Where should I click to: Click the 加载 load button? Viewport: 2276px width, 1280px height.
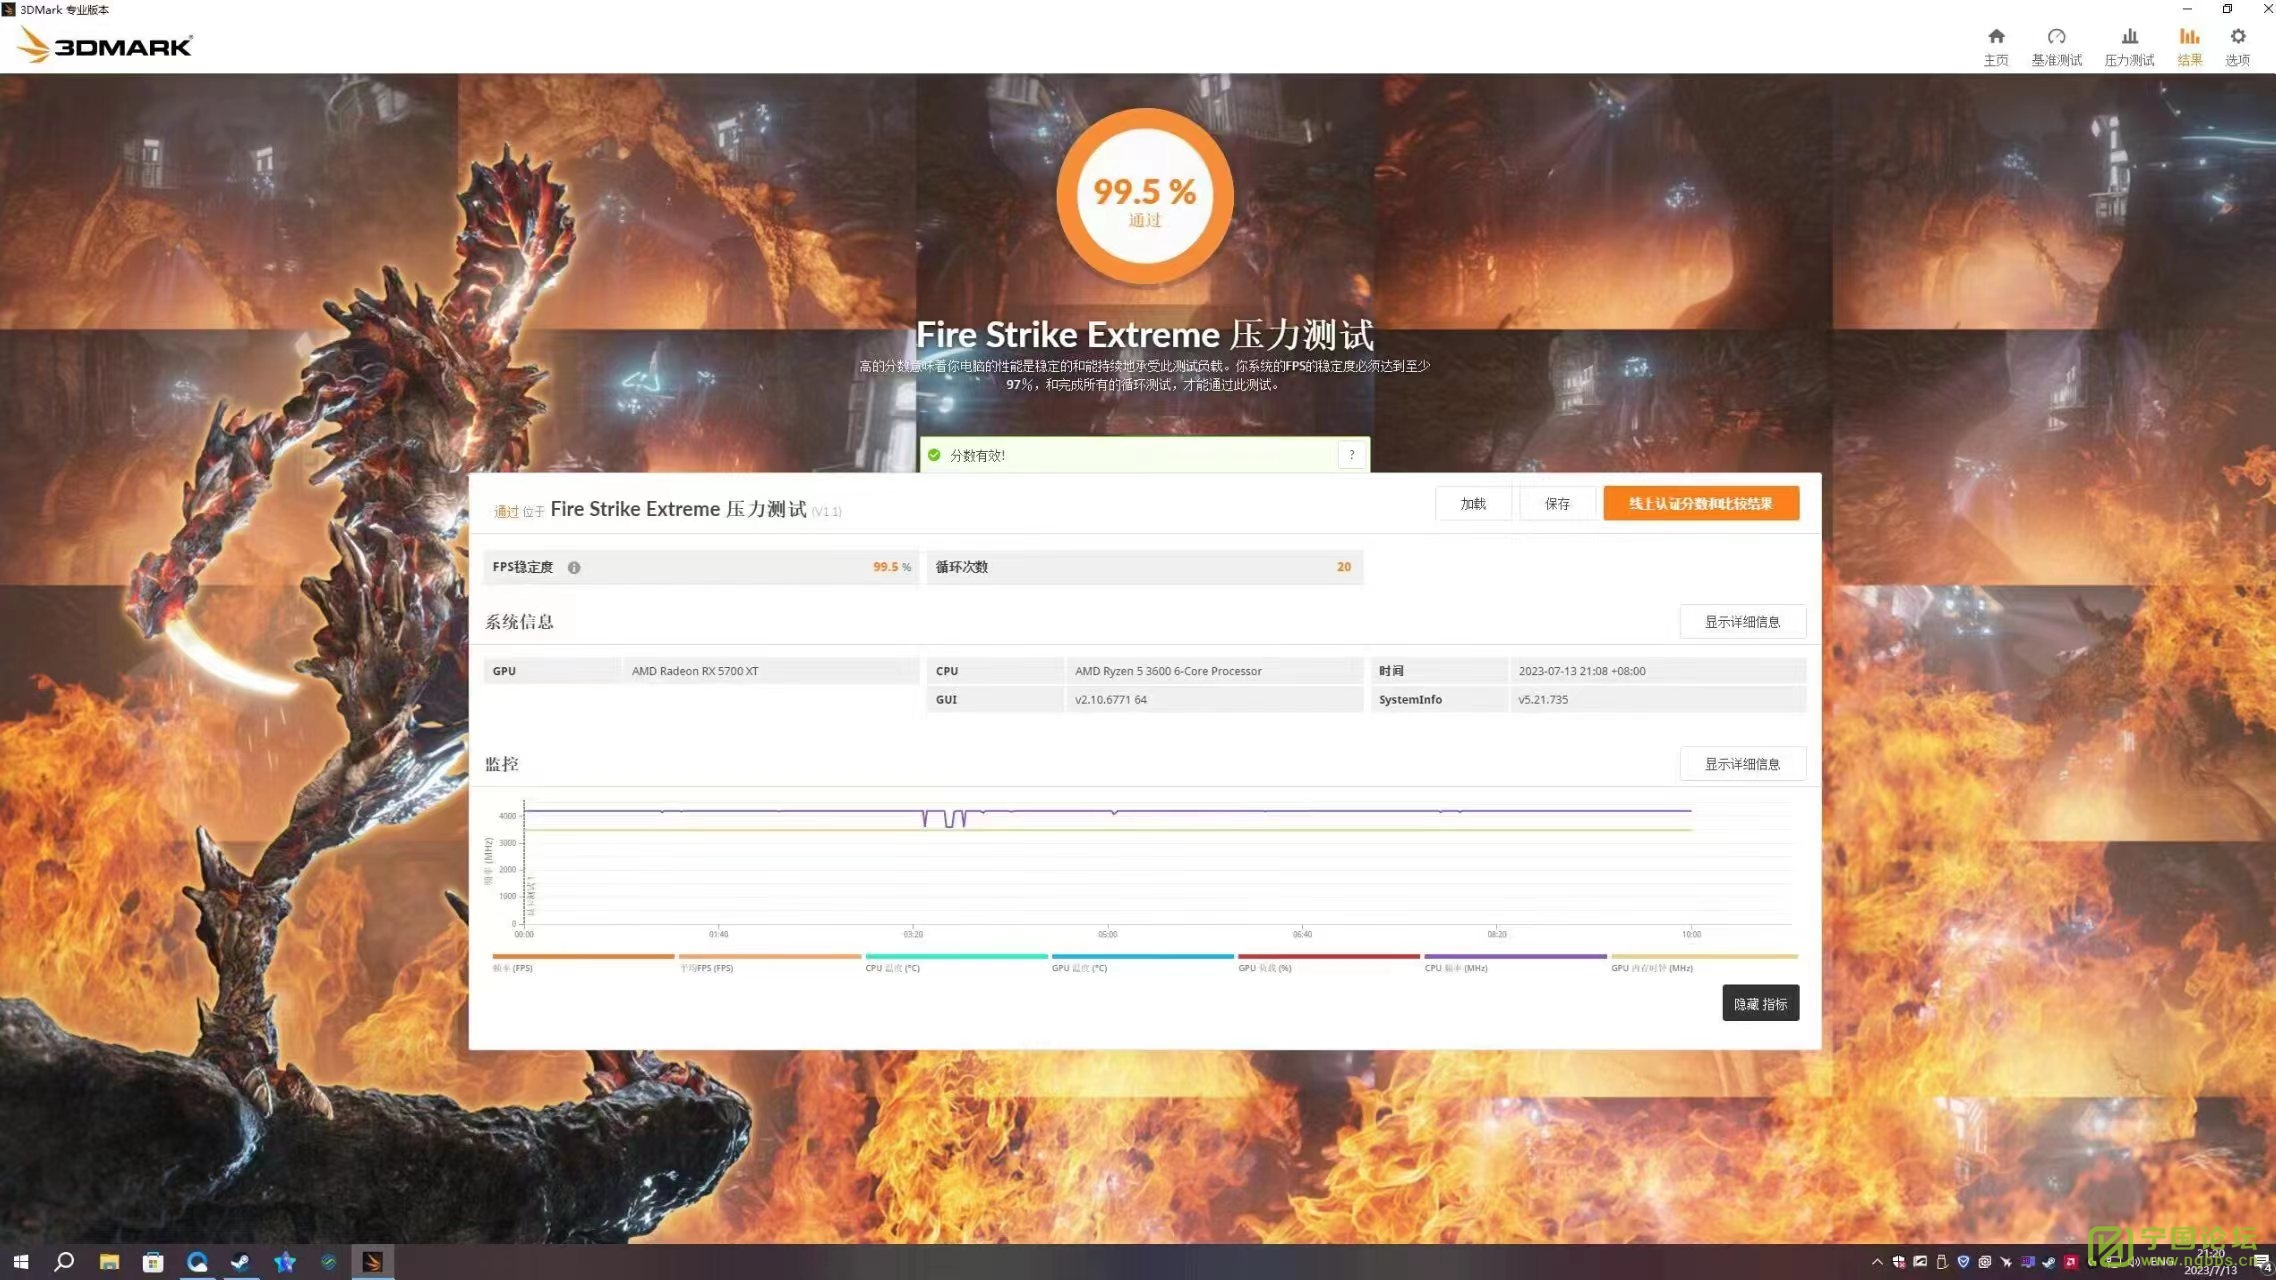click(1473, 503)
